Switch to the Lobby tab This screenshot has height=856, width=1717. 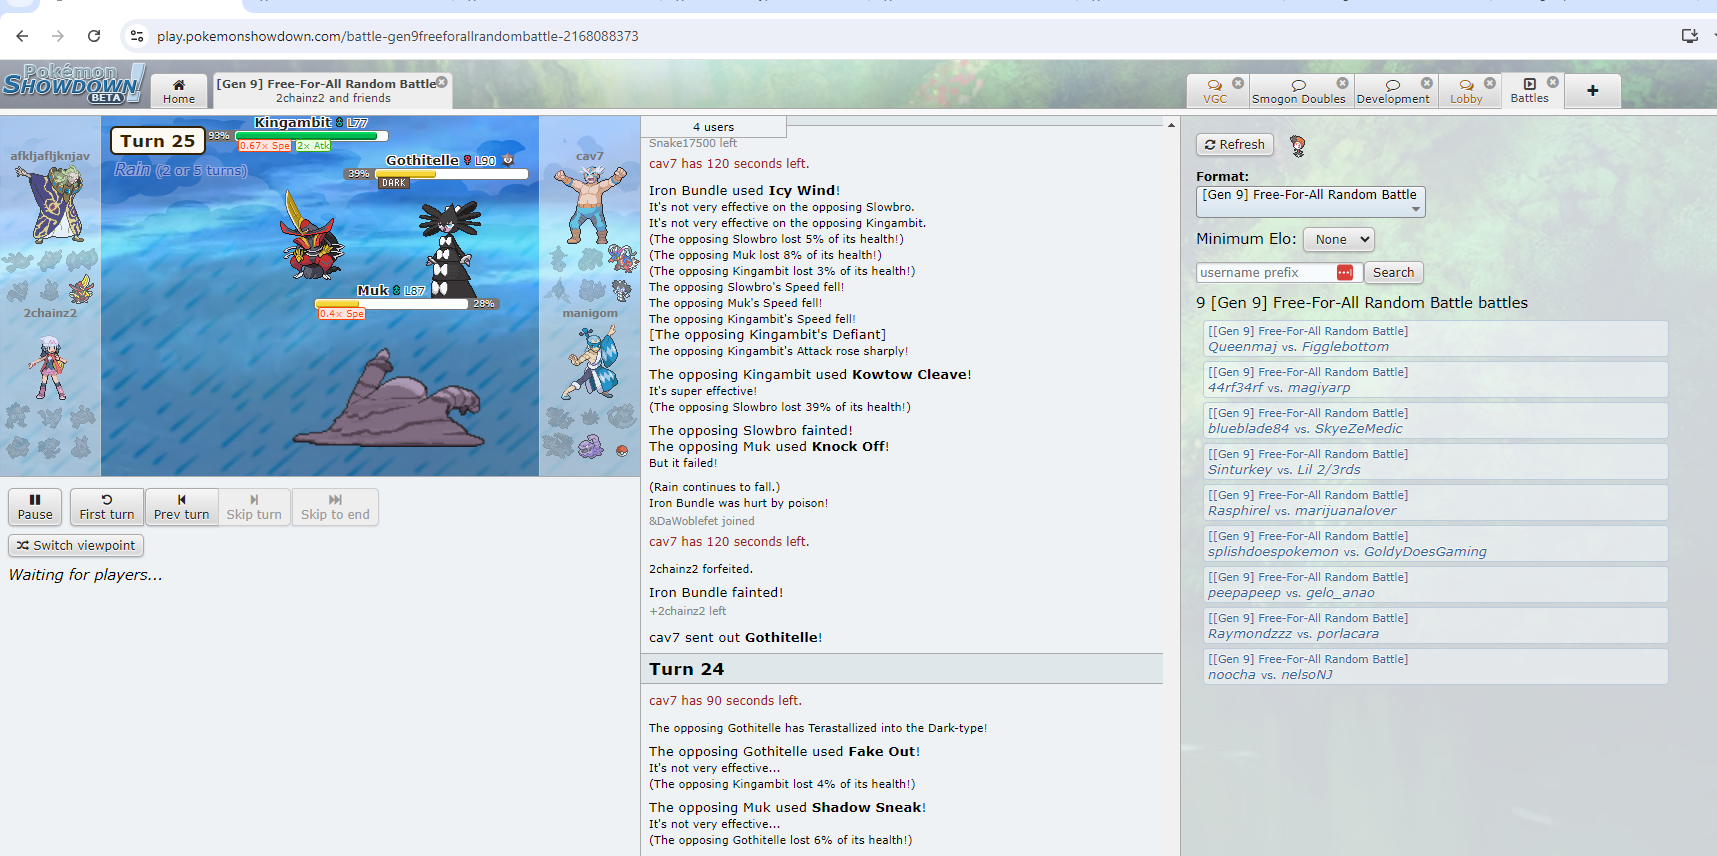point(1466,91)
